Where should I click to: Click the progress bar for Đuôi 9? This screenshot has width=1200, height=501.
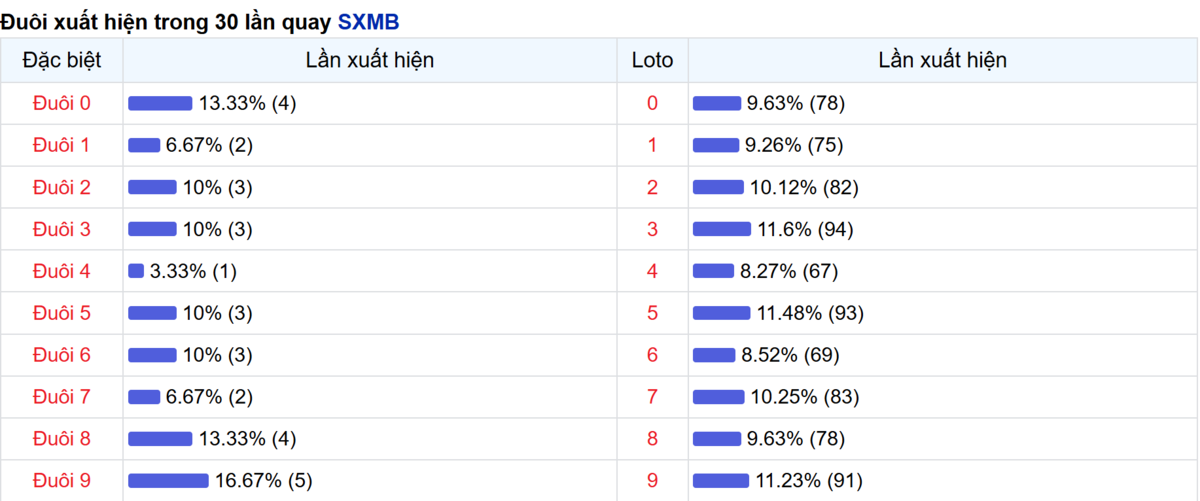click(x=168, y=481)
